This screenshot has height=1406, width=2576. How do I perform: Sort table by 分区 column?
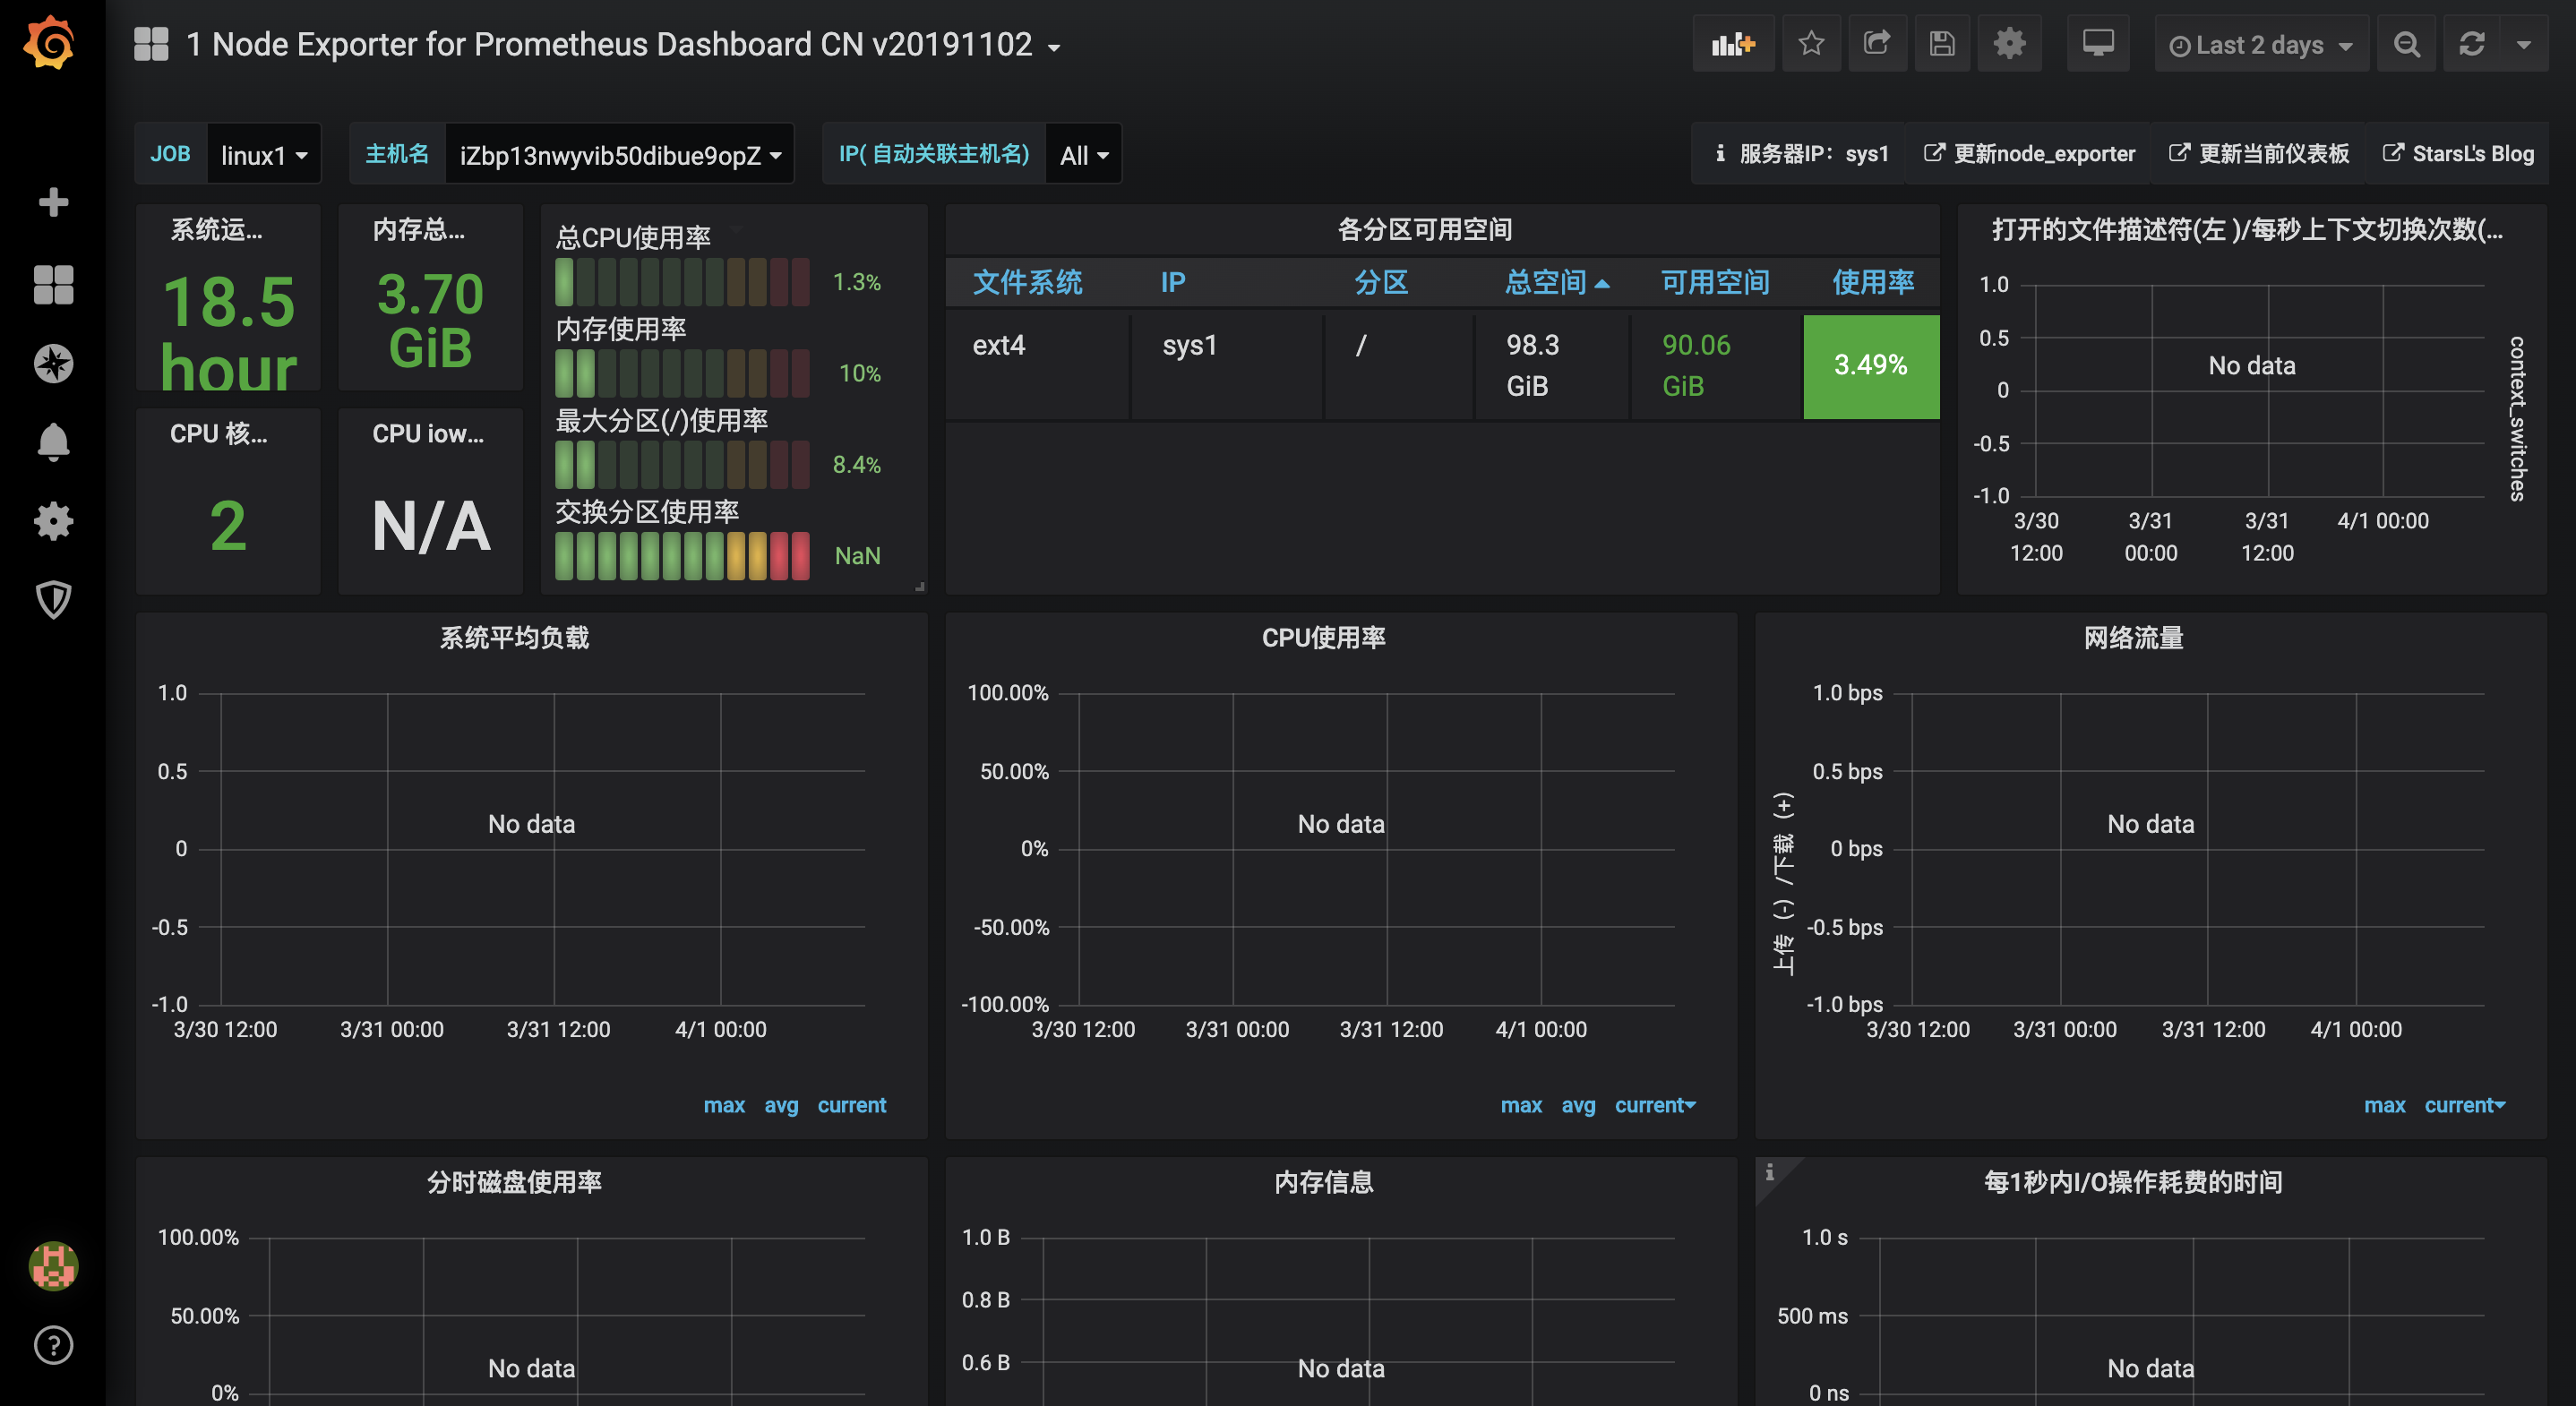click(1381, 282)
